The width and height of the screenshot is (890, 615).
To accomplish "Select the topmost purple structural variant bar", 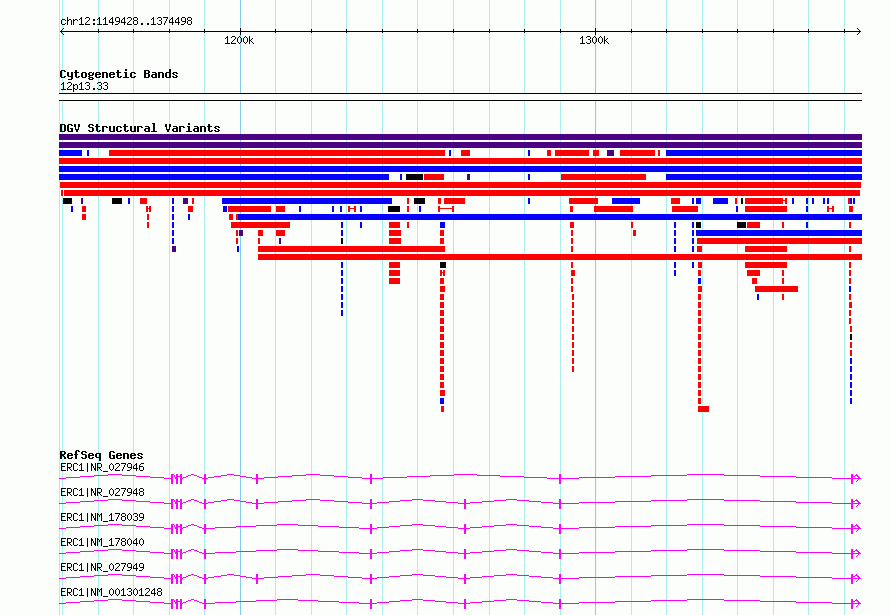I will click(x=460, y=137).
